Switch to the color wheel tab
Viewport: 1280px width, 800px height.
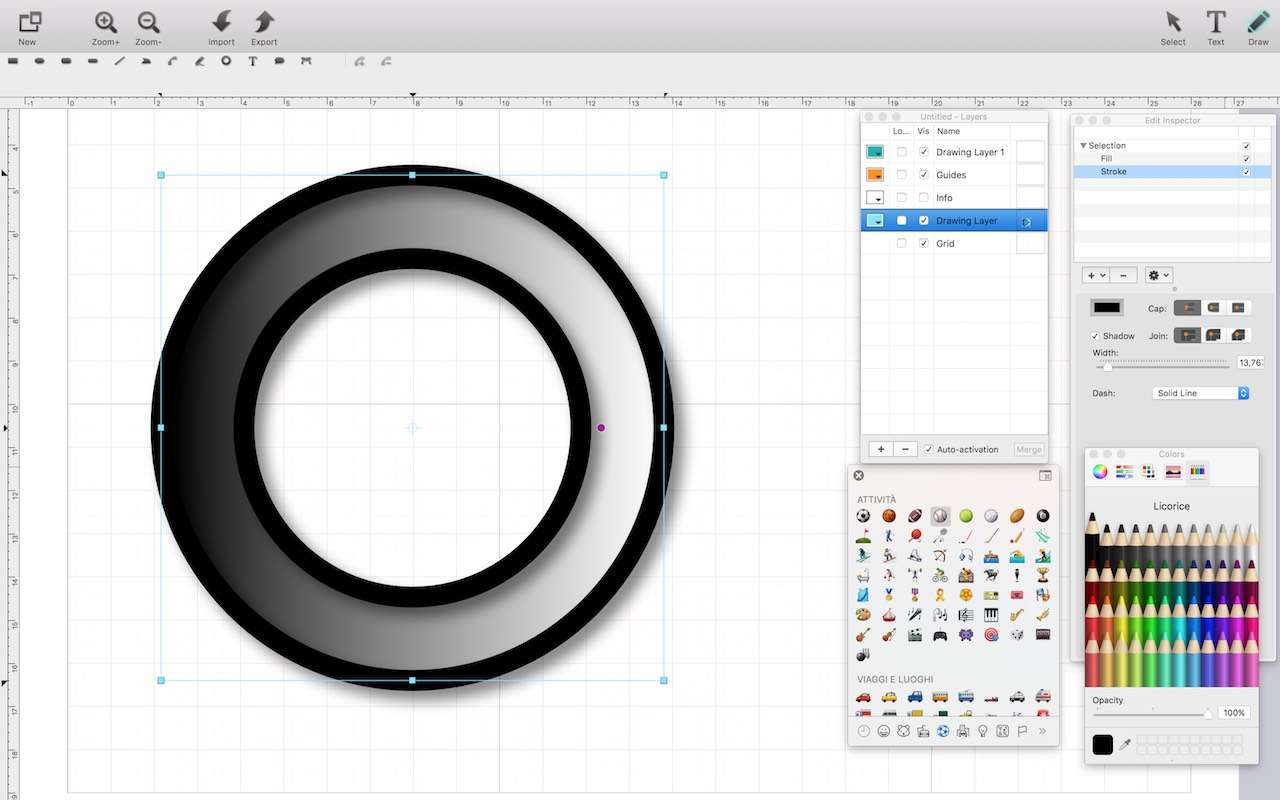(1099, 471)
